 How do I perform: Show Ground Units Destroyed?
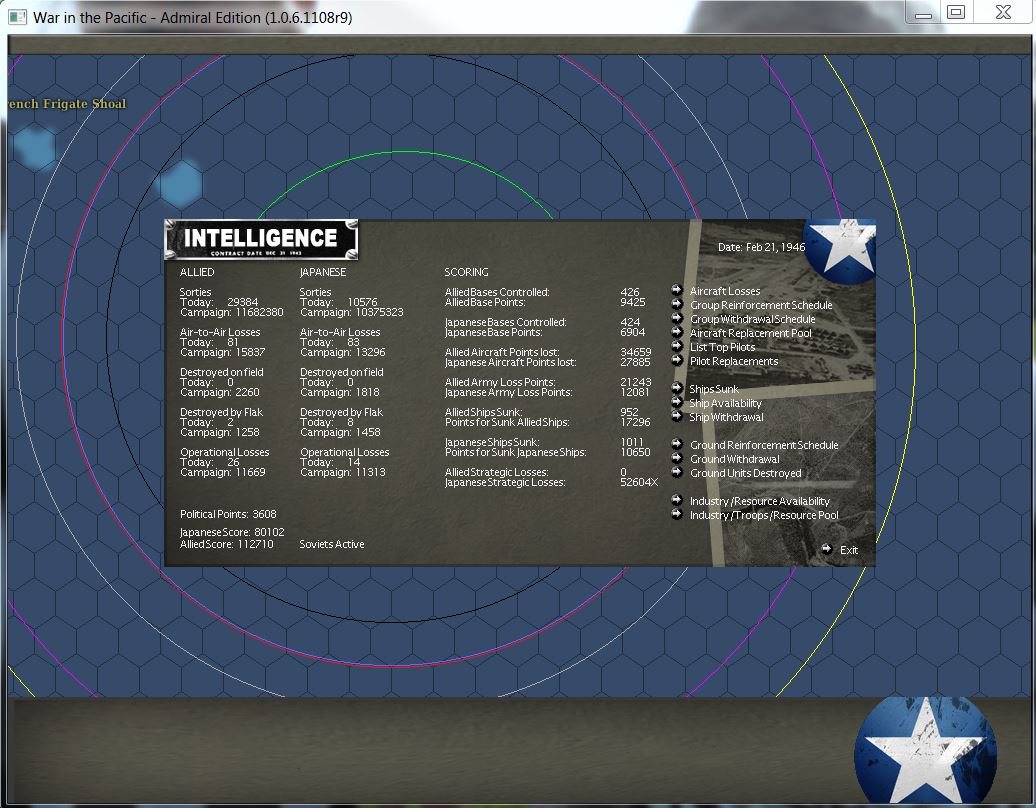click(746, 473)
